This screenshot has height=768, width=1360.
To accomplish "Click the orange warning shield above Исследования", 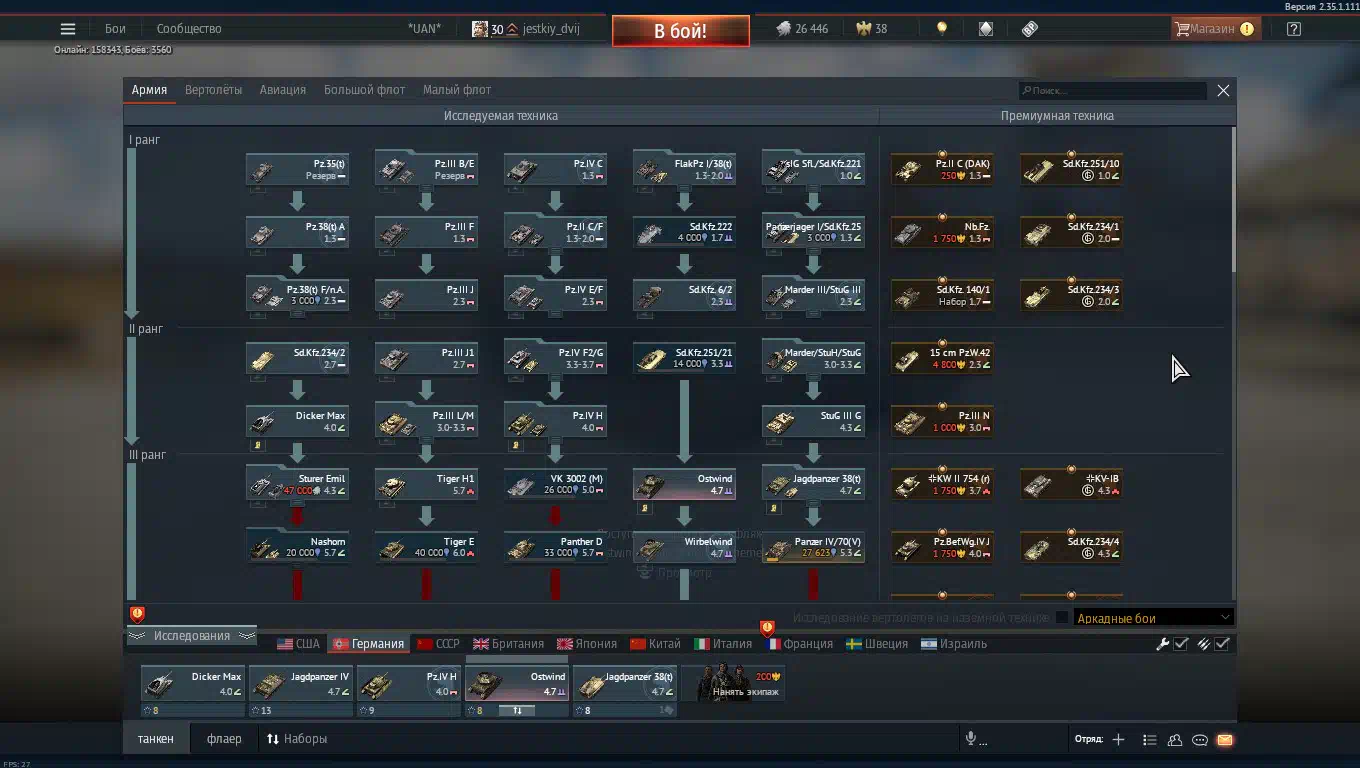I will [137, 615].
